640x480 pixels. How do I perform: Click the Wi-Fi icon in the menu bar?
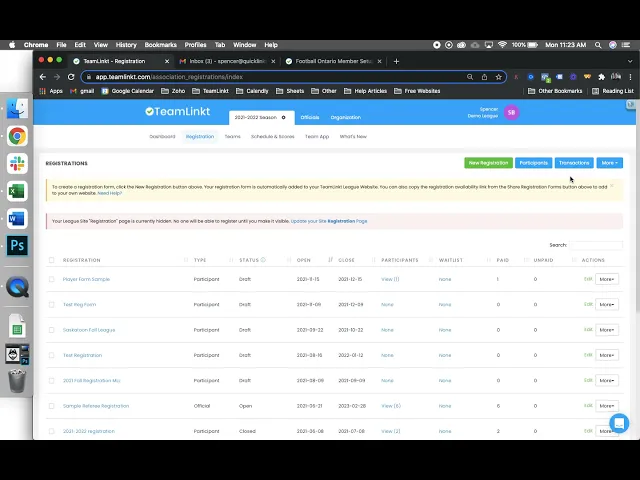502,45
